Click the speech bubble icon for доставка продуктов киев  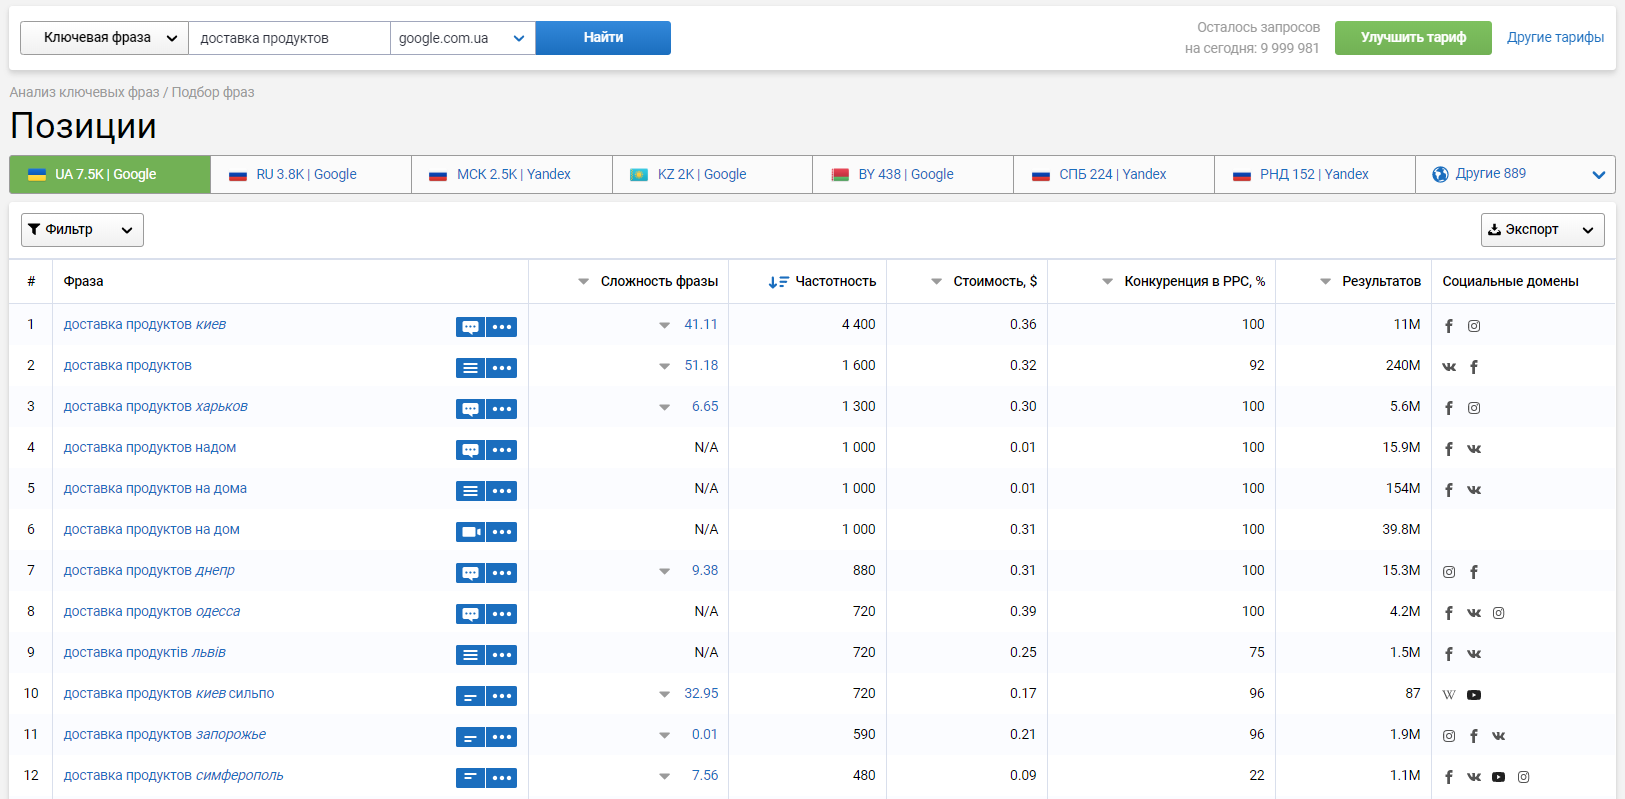(470, 327)
